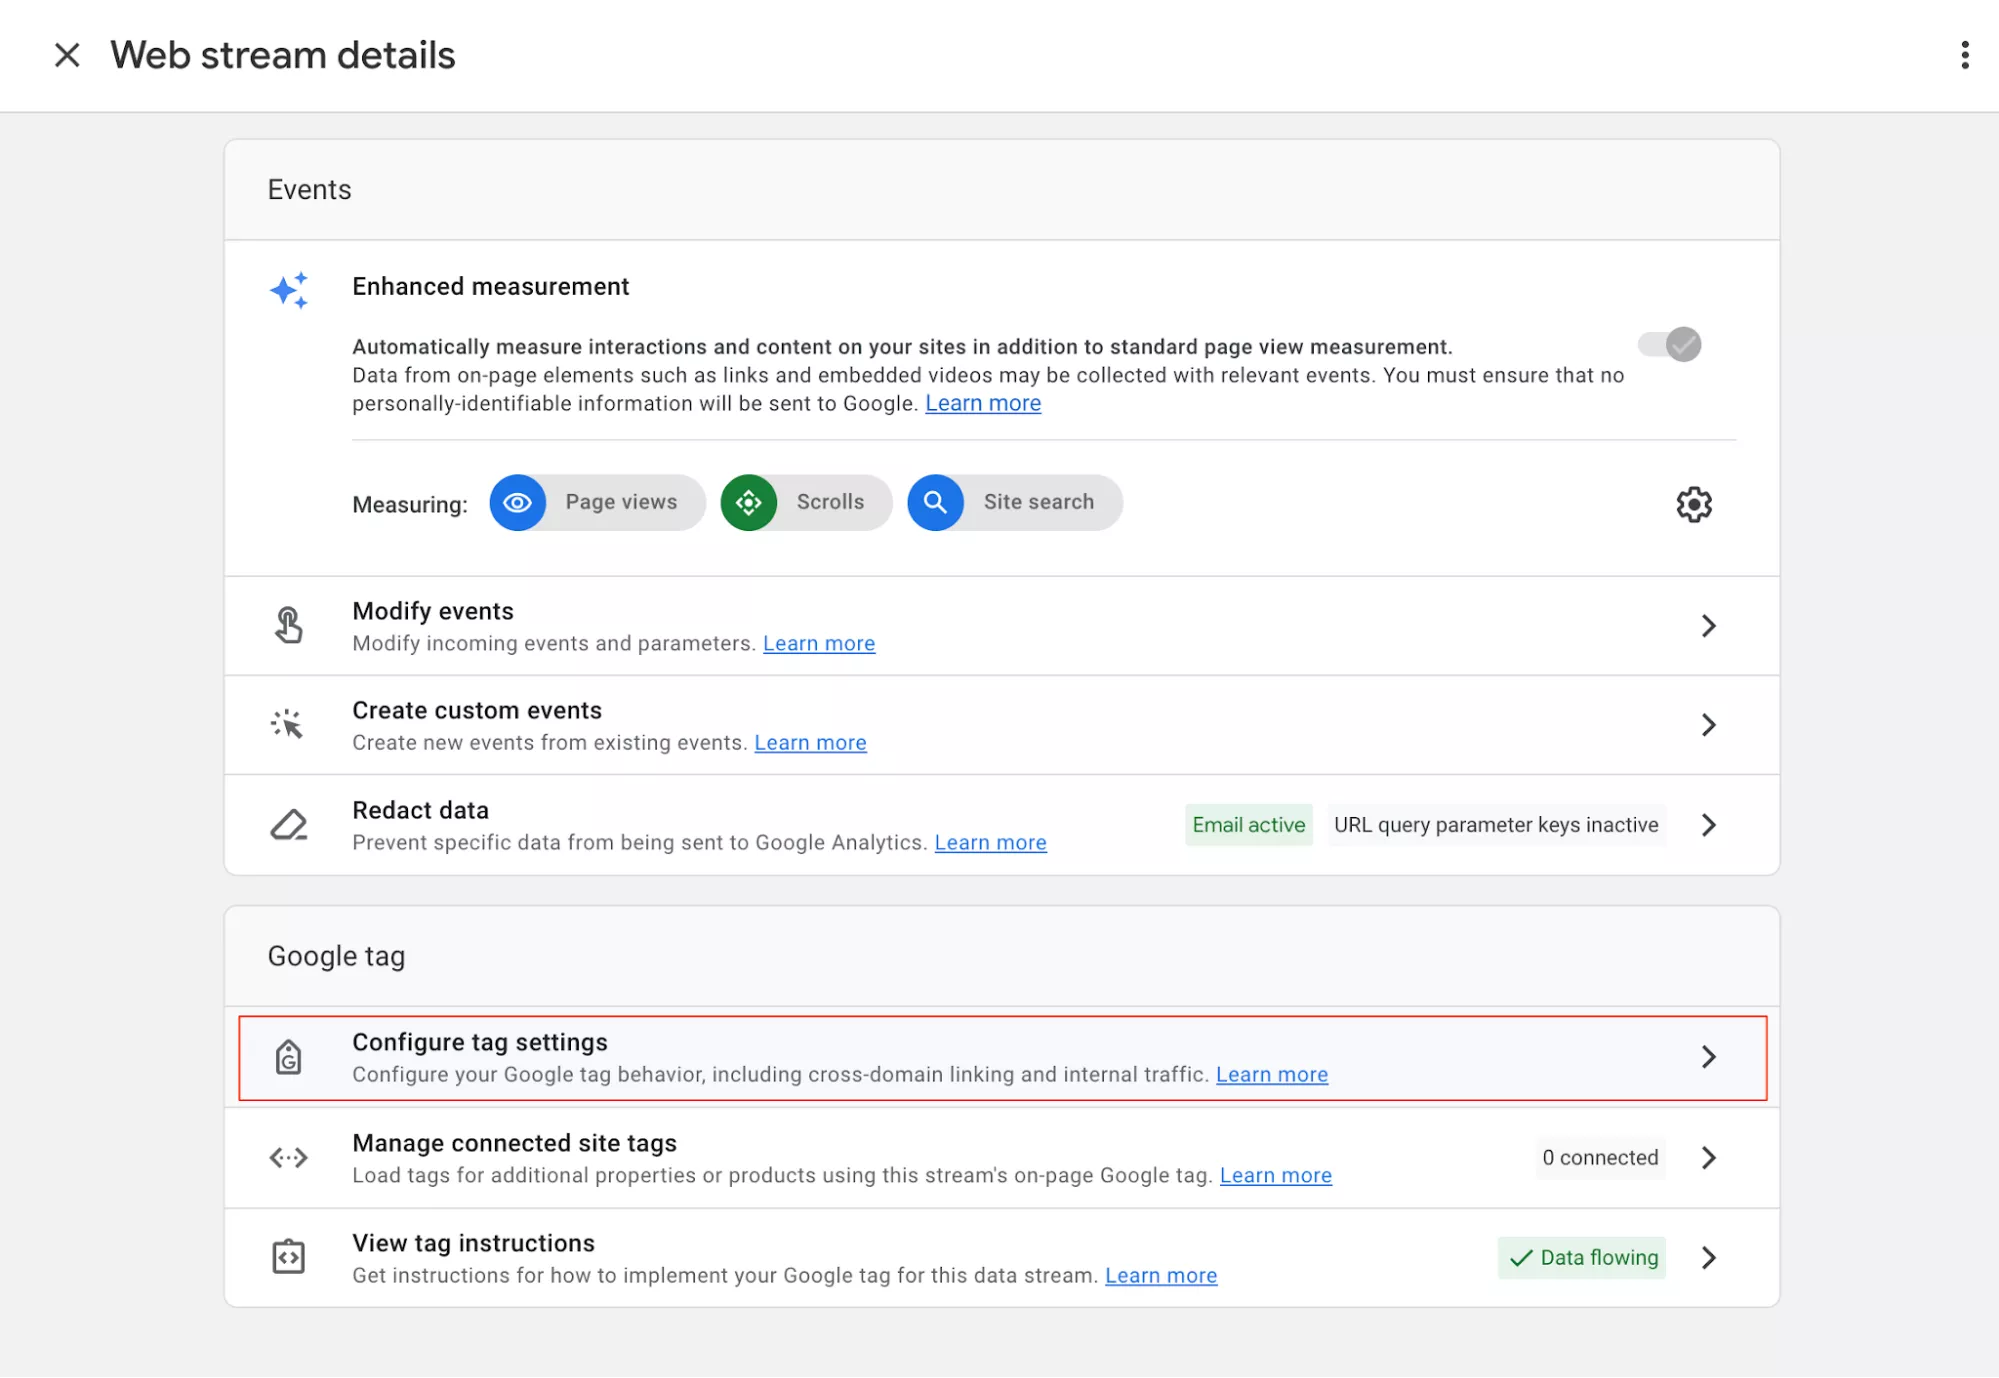Click the Enhanced measurement sparkle icon
The height and width of the screenshot is (1378, 1999).
tap(289, 290)
